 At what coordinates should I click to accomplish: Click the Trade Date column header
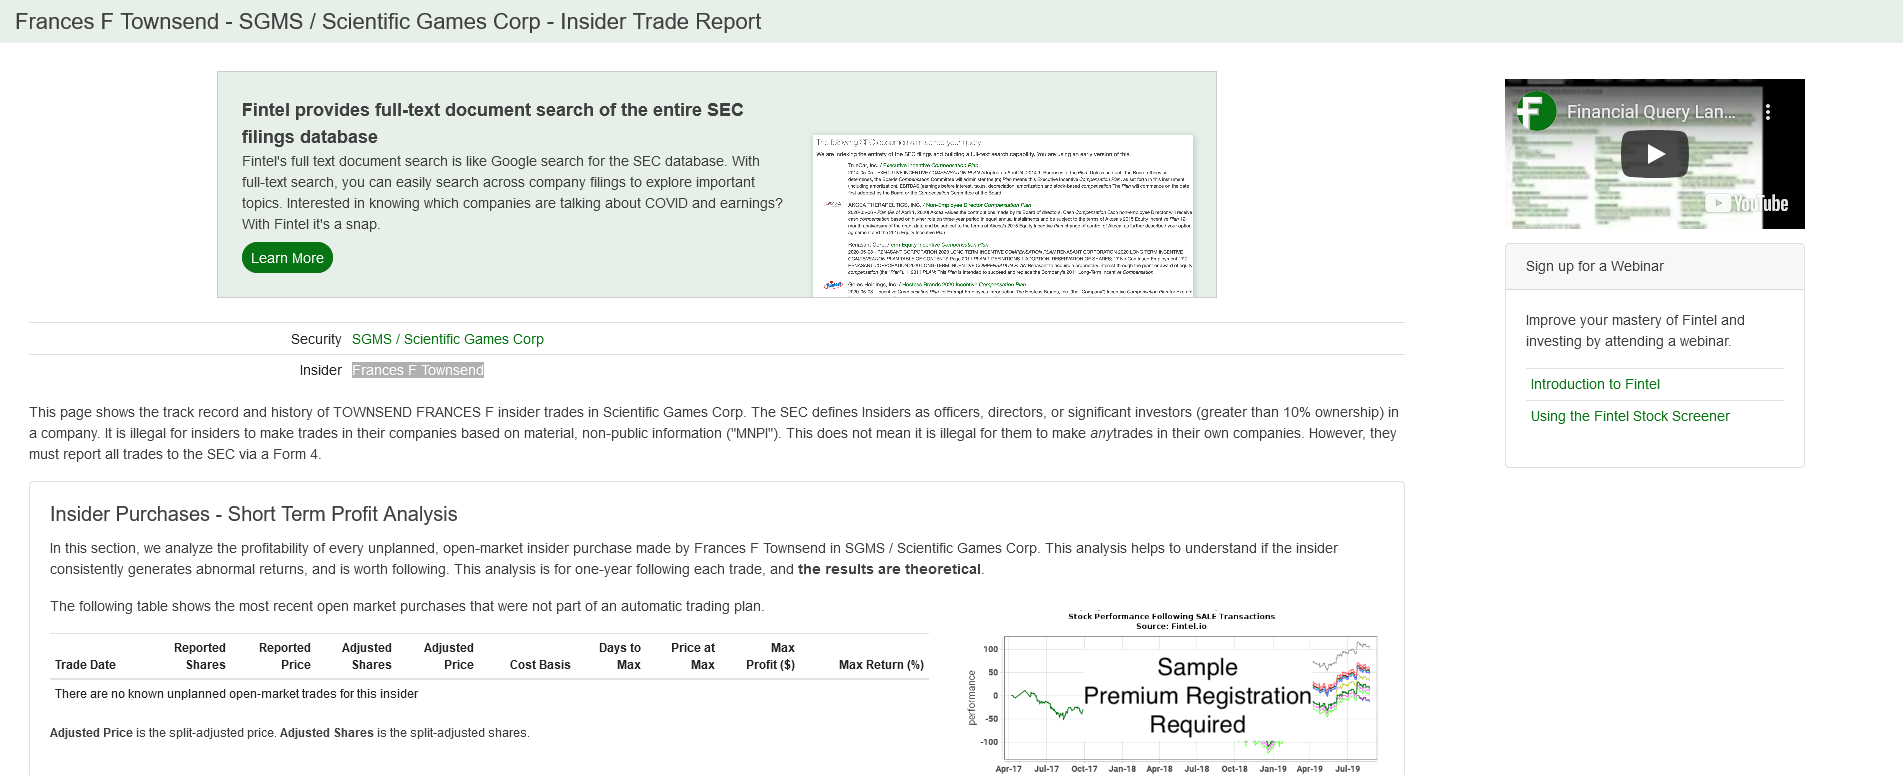85,665
